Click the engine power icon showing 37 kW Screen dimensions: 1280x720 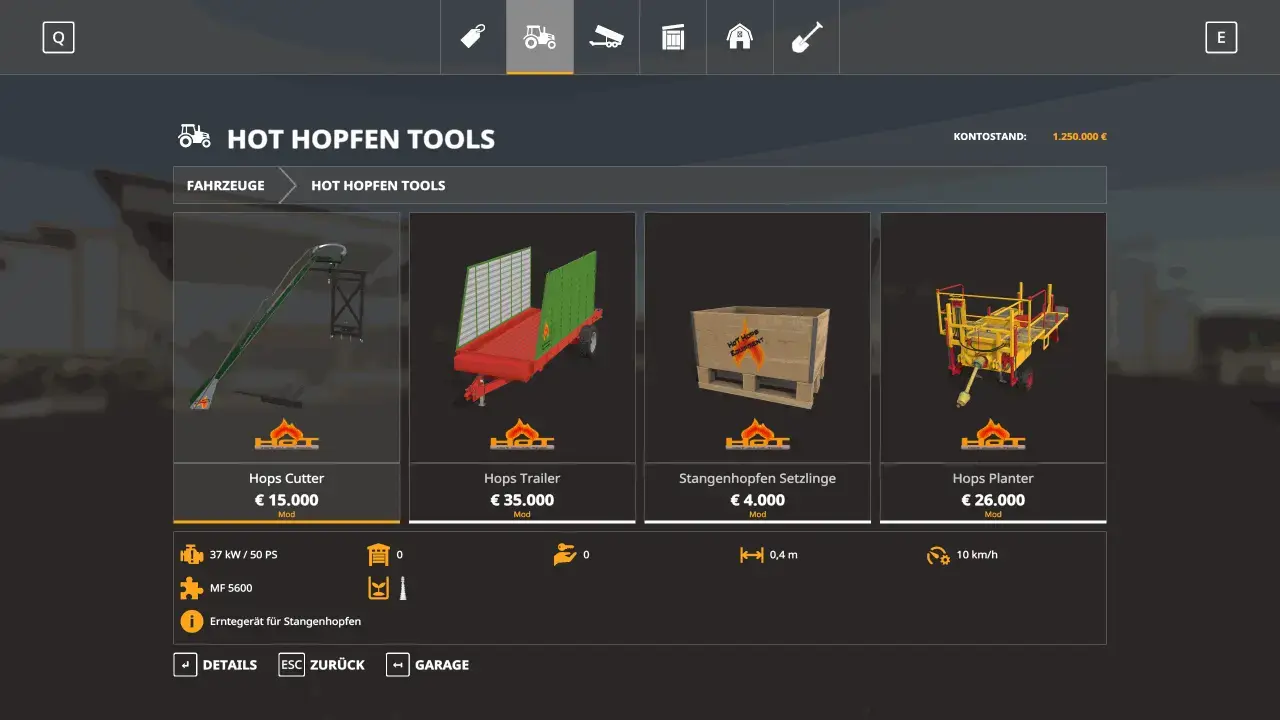click(191, 553)
